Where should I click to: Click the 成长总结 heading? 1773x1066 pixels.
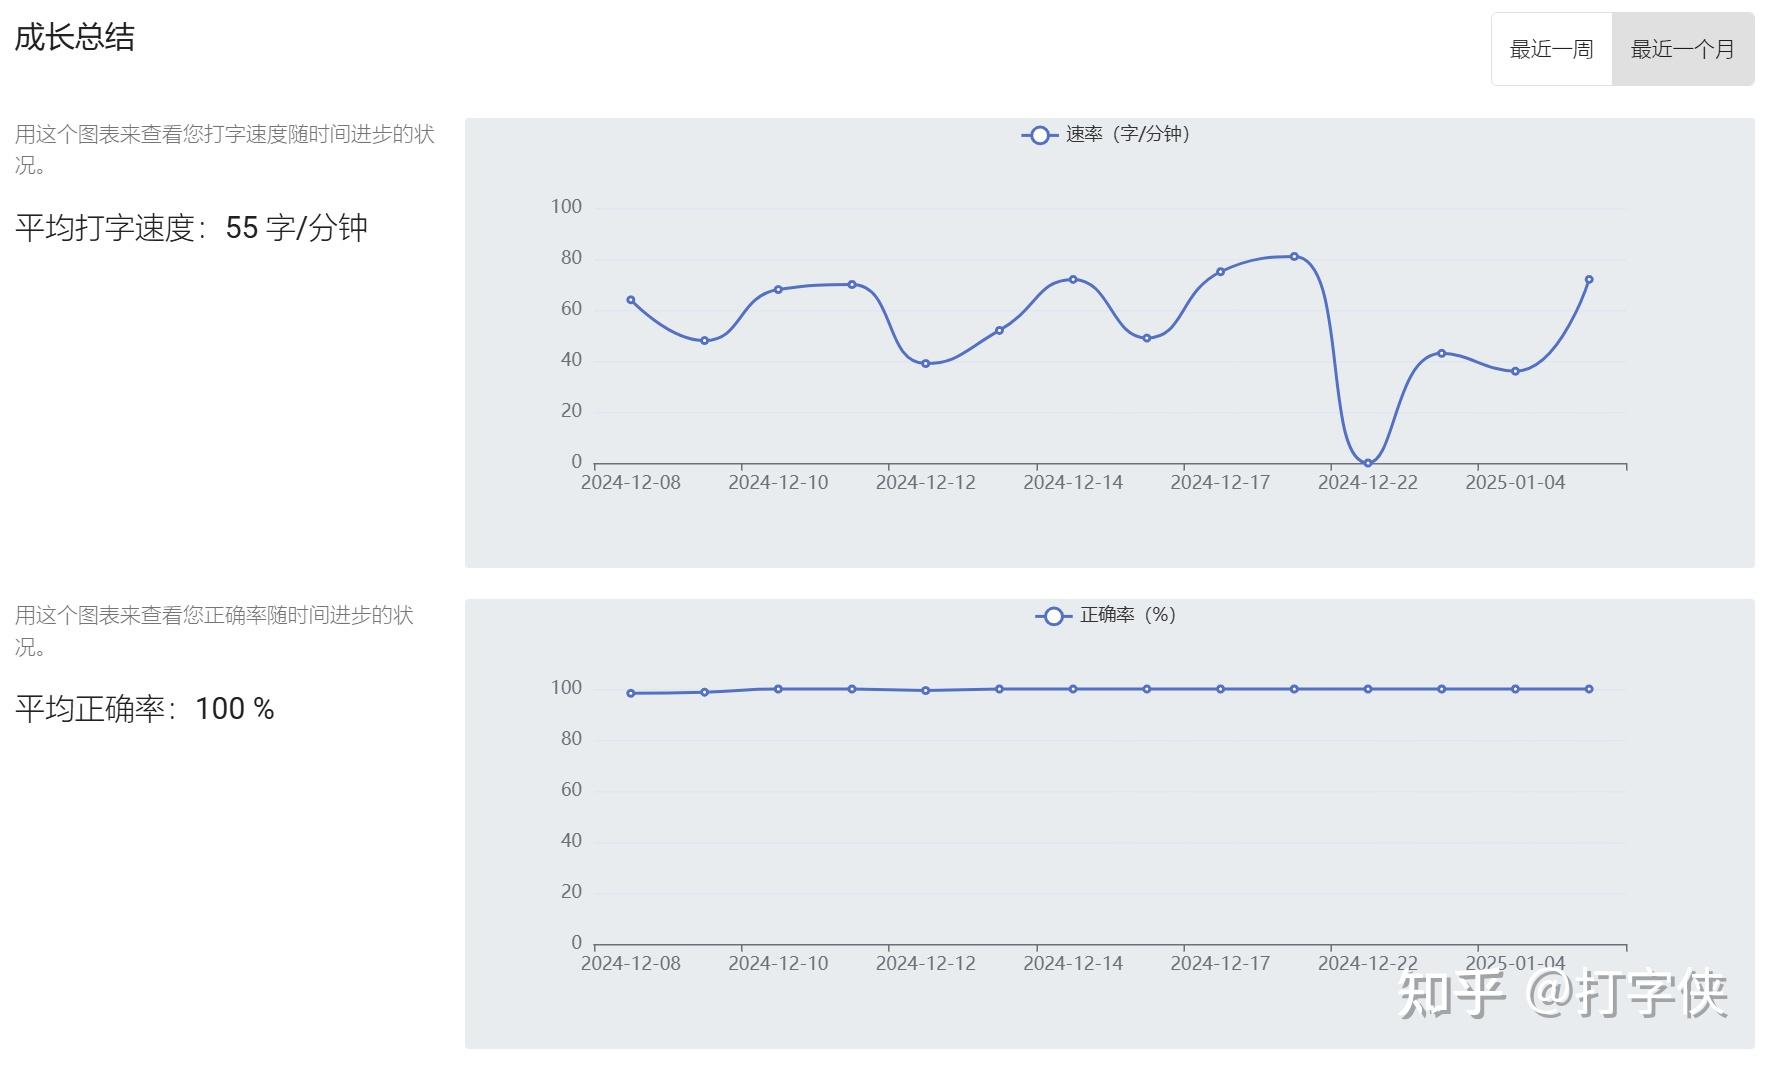tap(75, 38)
